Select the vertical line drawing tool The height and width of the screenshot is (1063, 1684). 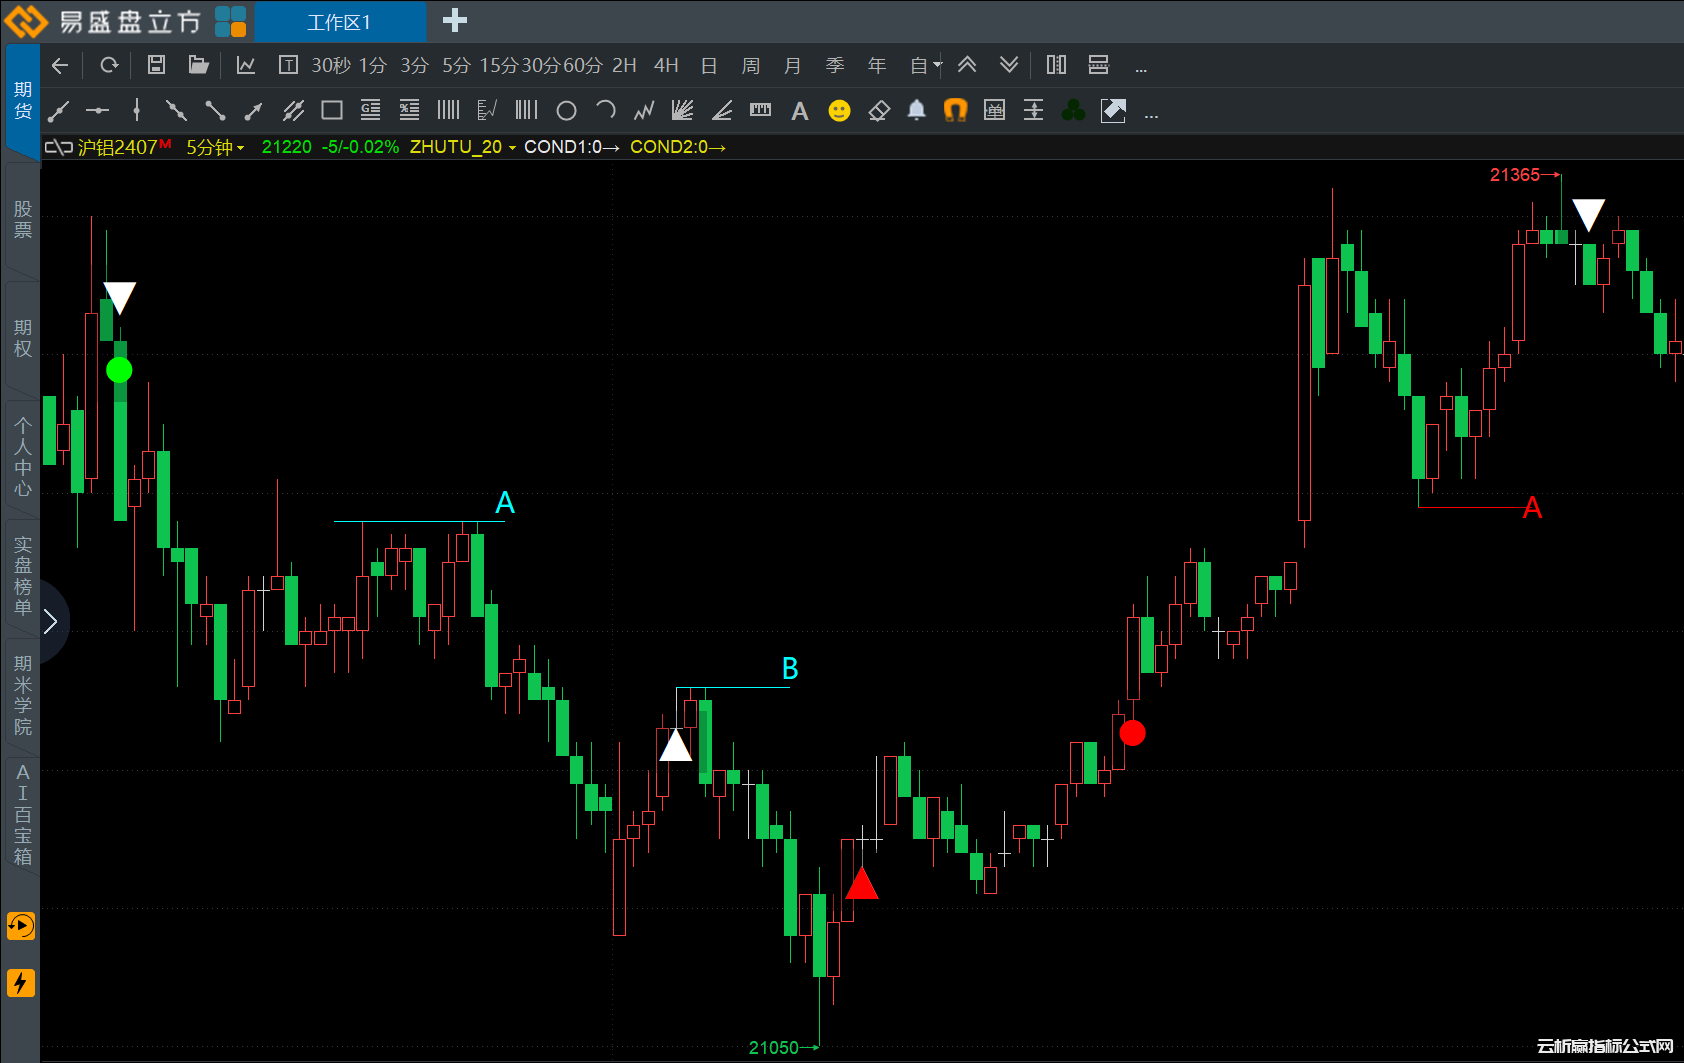coord(137,110)
